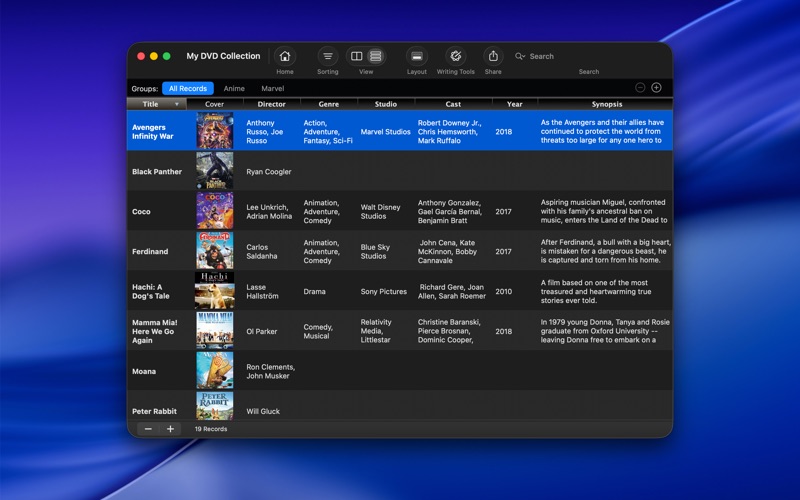Remove group with the minus circle icon

point(640,88)
